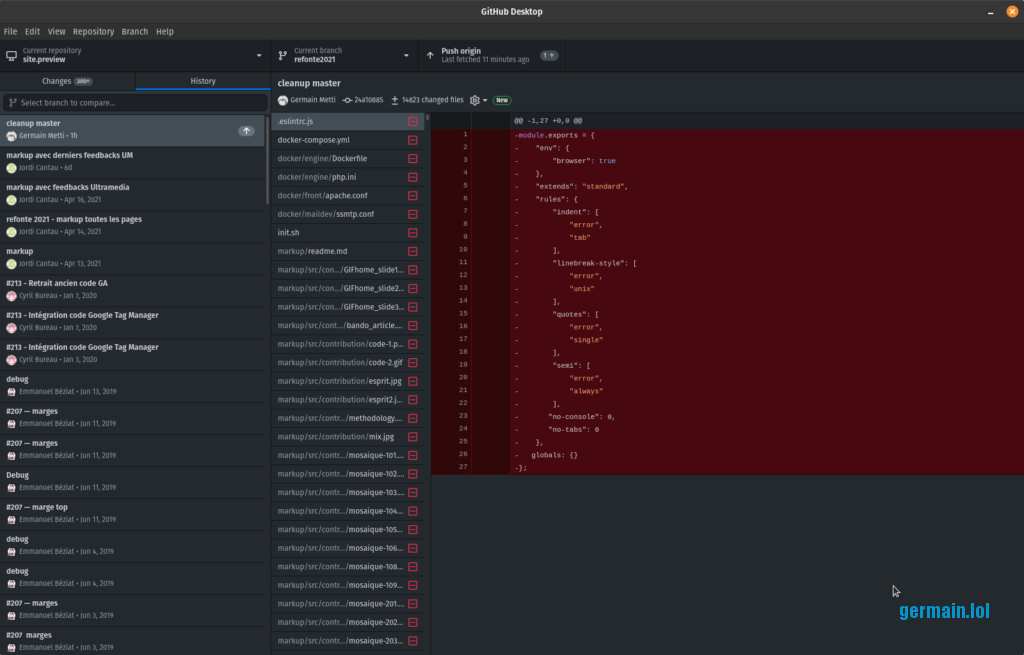Click Germain Metti's avatar in commit header

[x=283, y=100]
